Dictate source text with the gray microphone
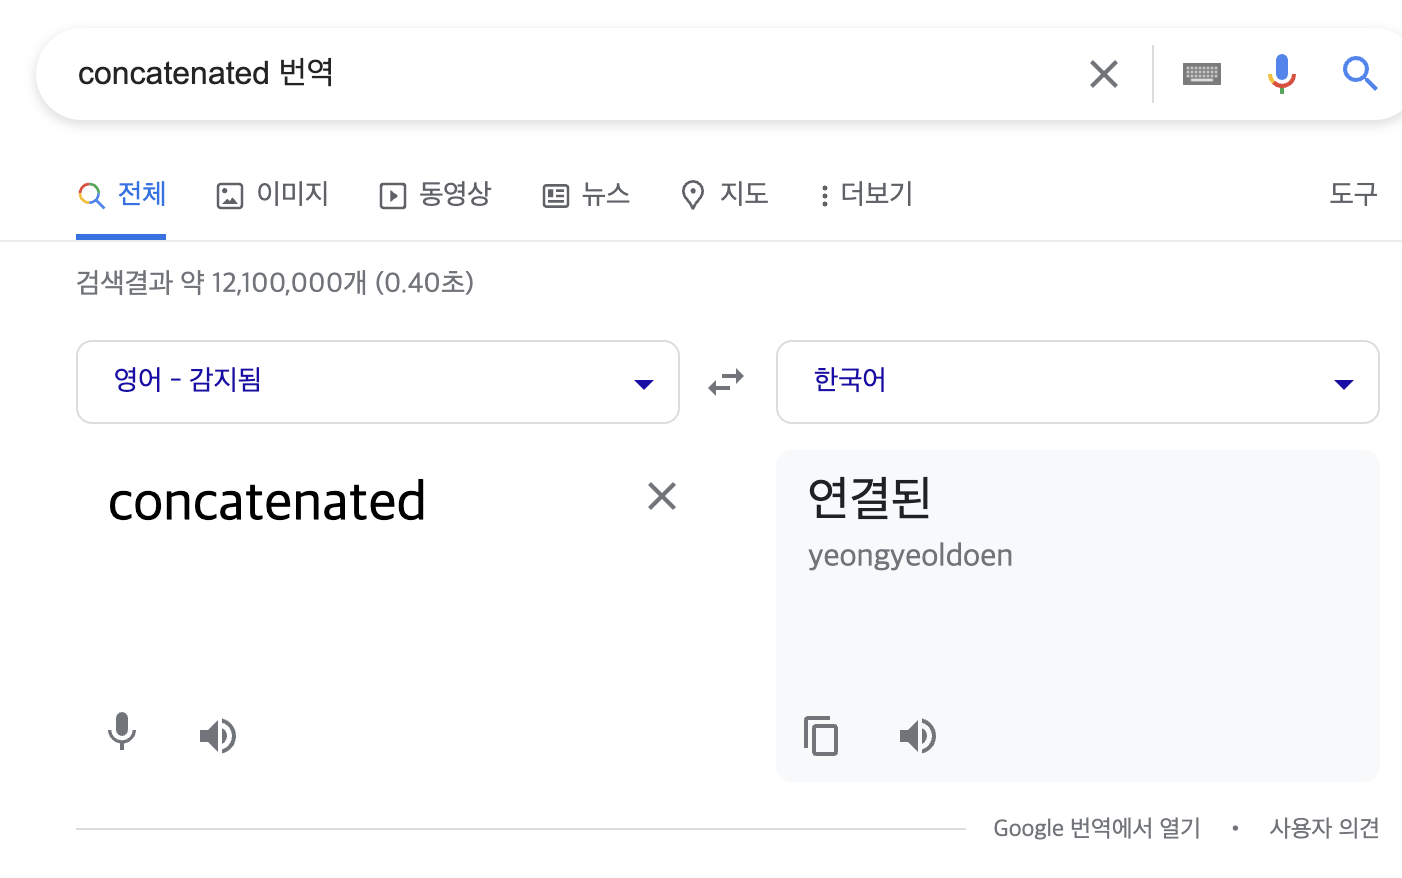The width and height of the screenshot is (1402, 878). pyautogui.click(x=122, y=732)
